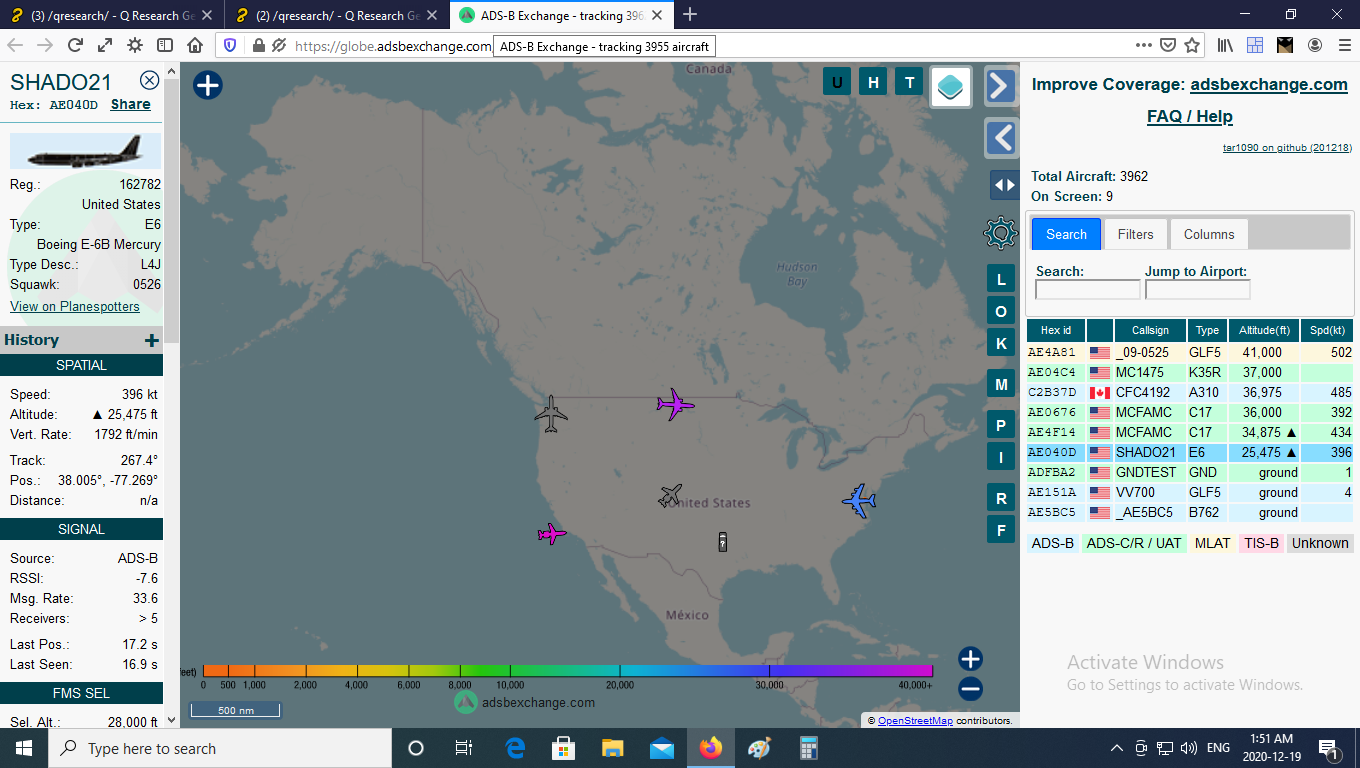Sort table by Type column

pos(1208,330)
